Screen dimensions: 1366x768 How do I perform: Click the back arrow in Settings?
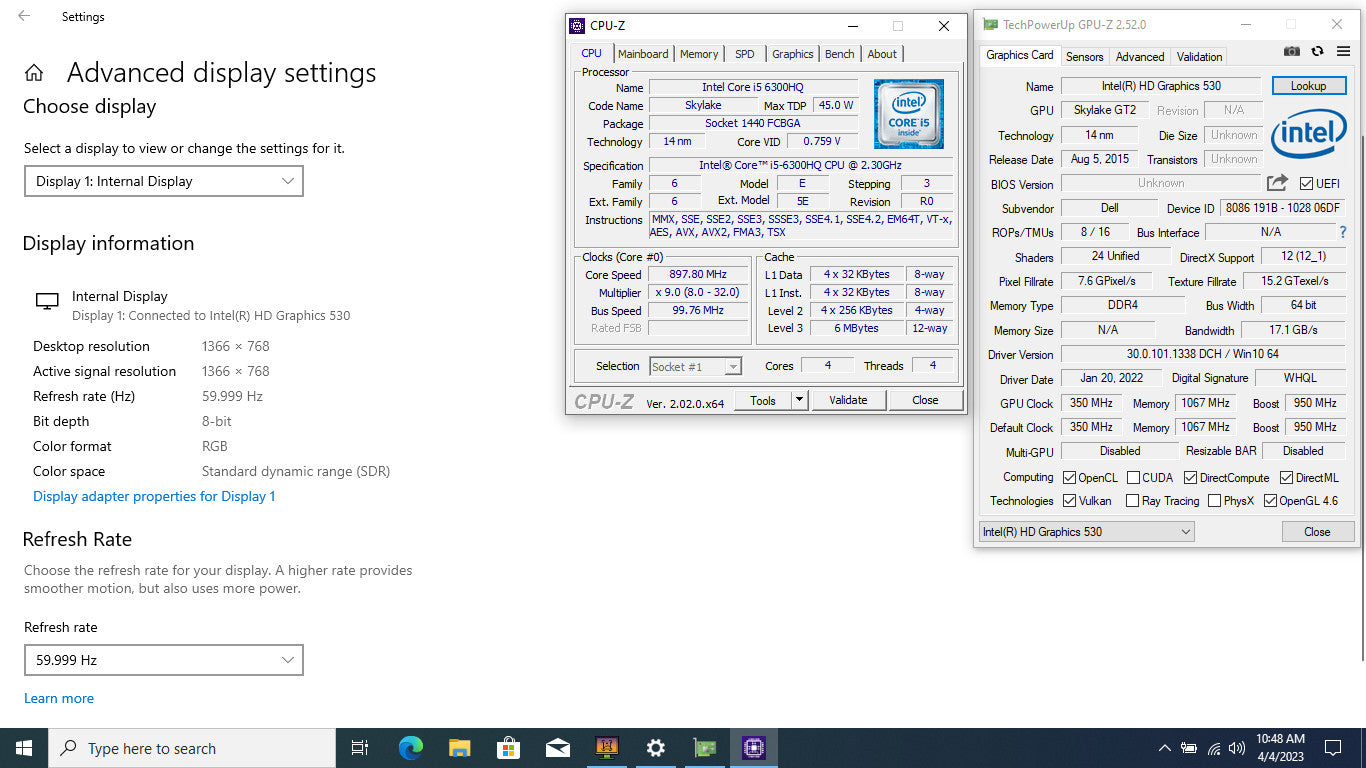point(24,17)
